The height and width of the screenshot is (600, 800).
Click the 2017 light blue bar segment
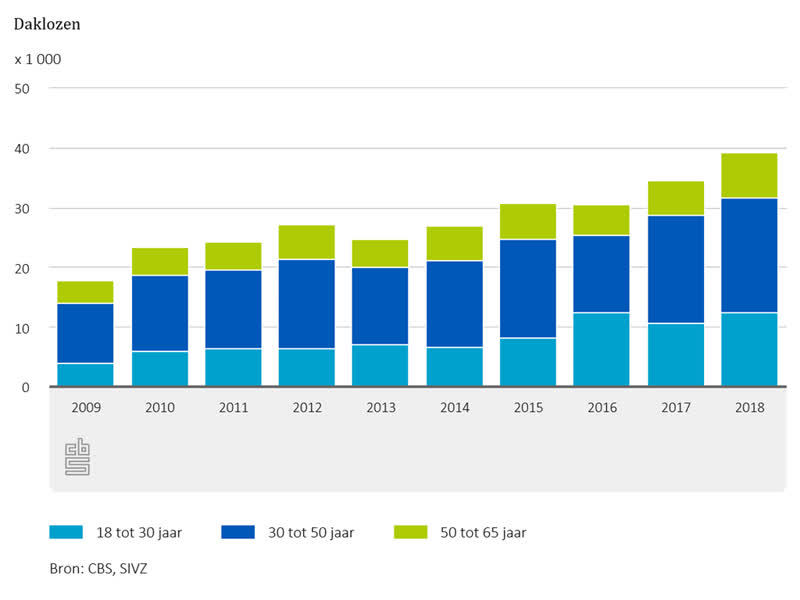click(x=675, y=354)
